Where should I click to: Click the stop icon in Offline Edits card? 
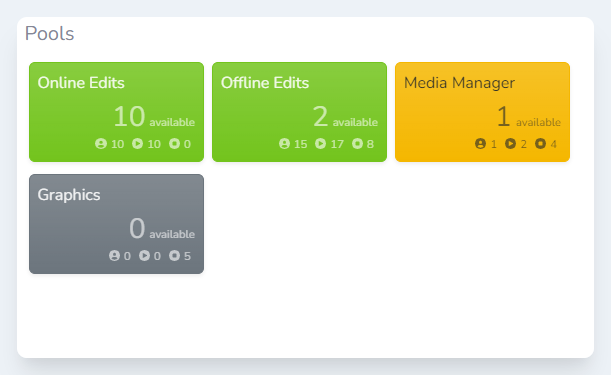click(x=357, y=144)
